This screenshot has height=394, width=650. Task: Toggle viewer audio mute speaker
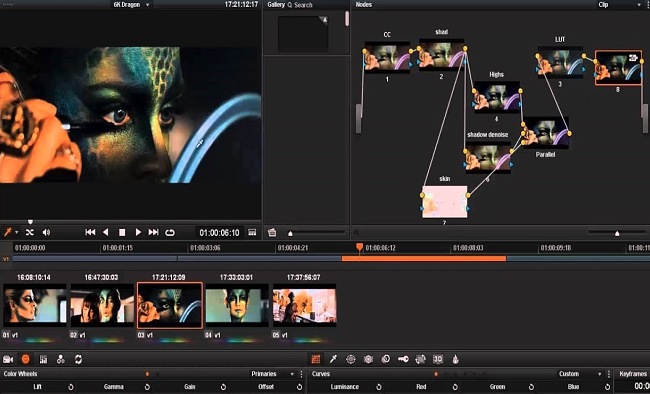[x=46, y=232]
